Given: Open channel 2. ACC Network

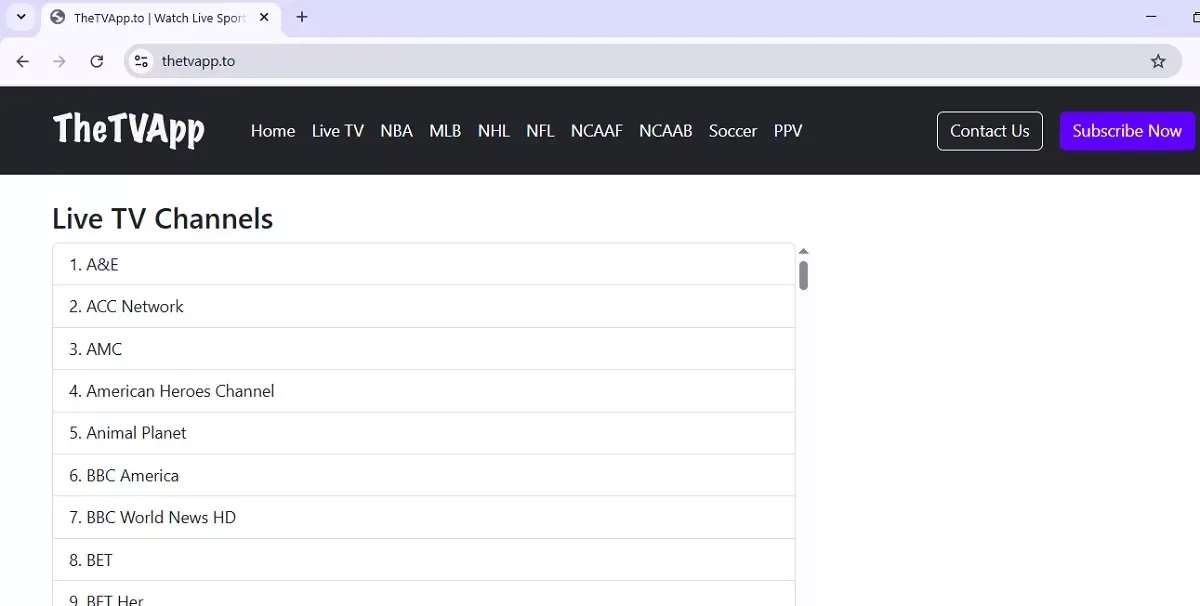Looking at the screenshot, I should (x=424, y=306).
